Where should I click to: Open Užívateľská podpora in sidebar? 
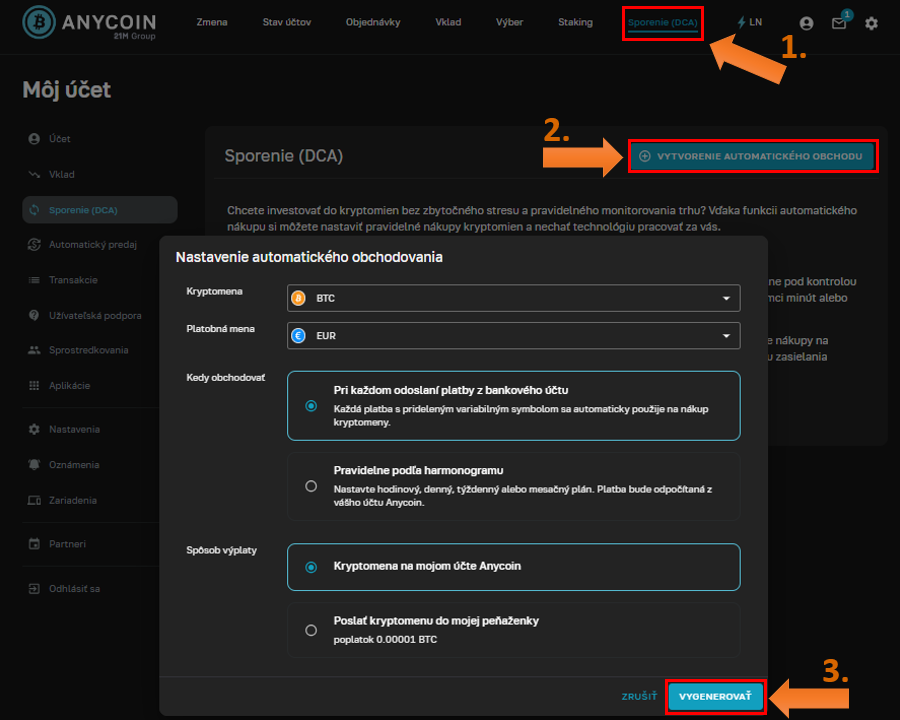click(94, 315)
